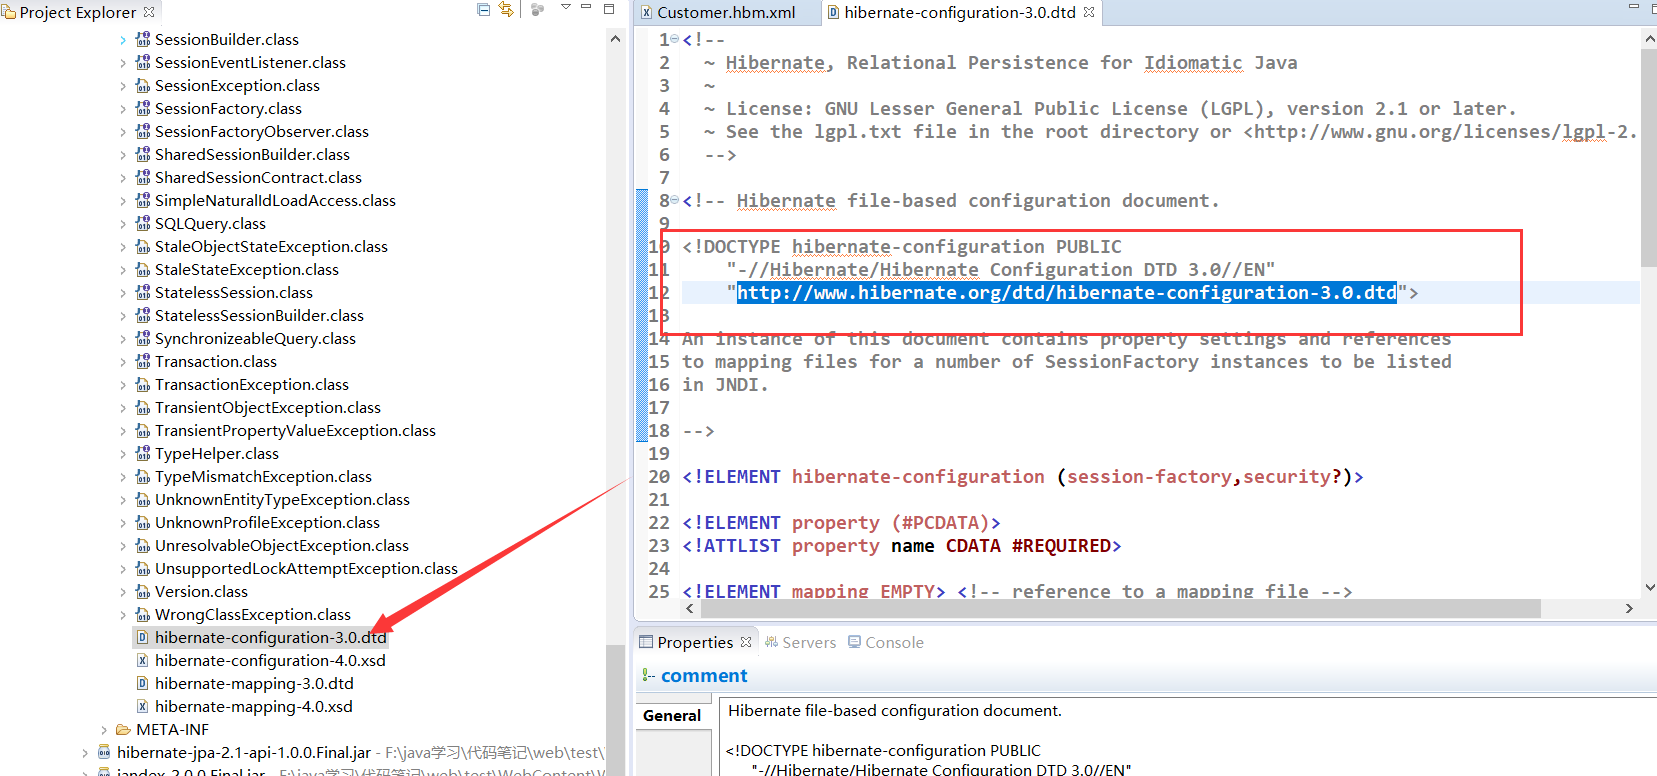Select TransientPropertyValueException.class
Image resolution: width=1657 pixels, height=776 pixels.
tap(295, 431)
